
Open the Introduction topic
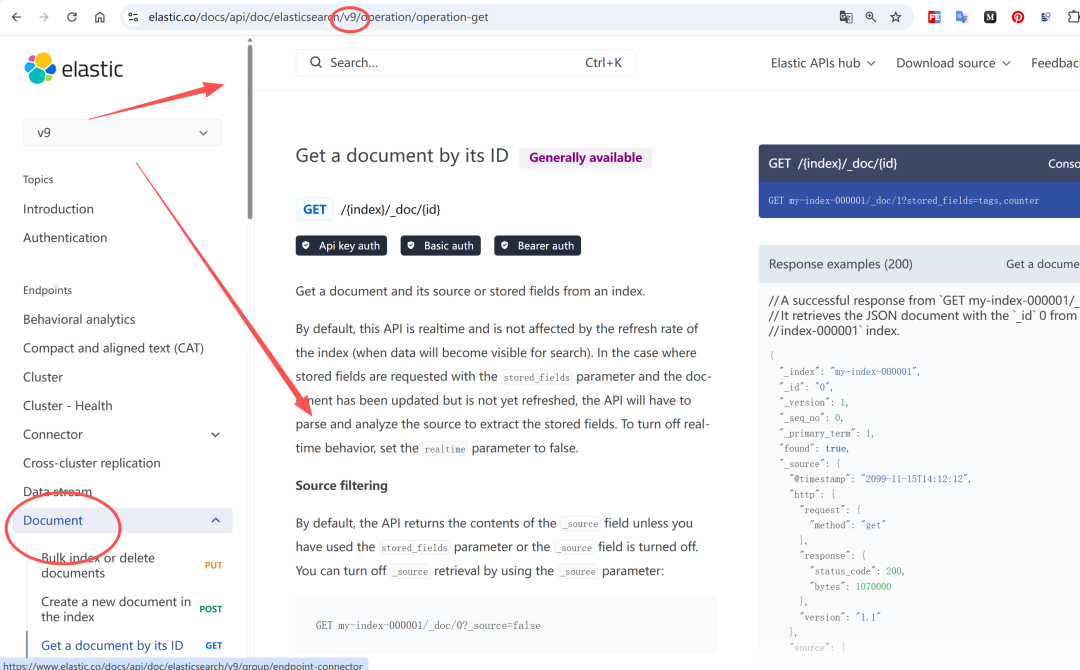pyautogui.click(x=59, y=209)
